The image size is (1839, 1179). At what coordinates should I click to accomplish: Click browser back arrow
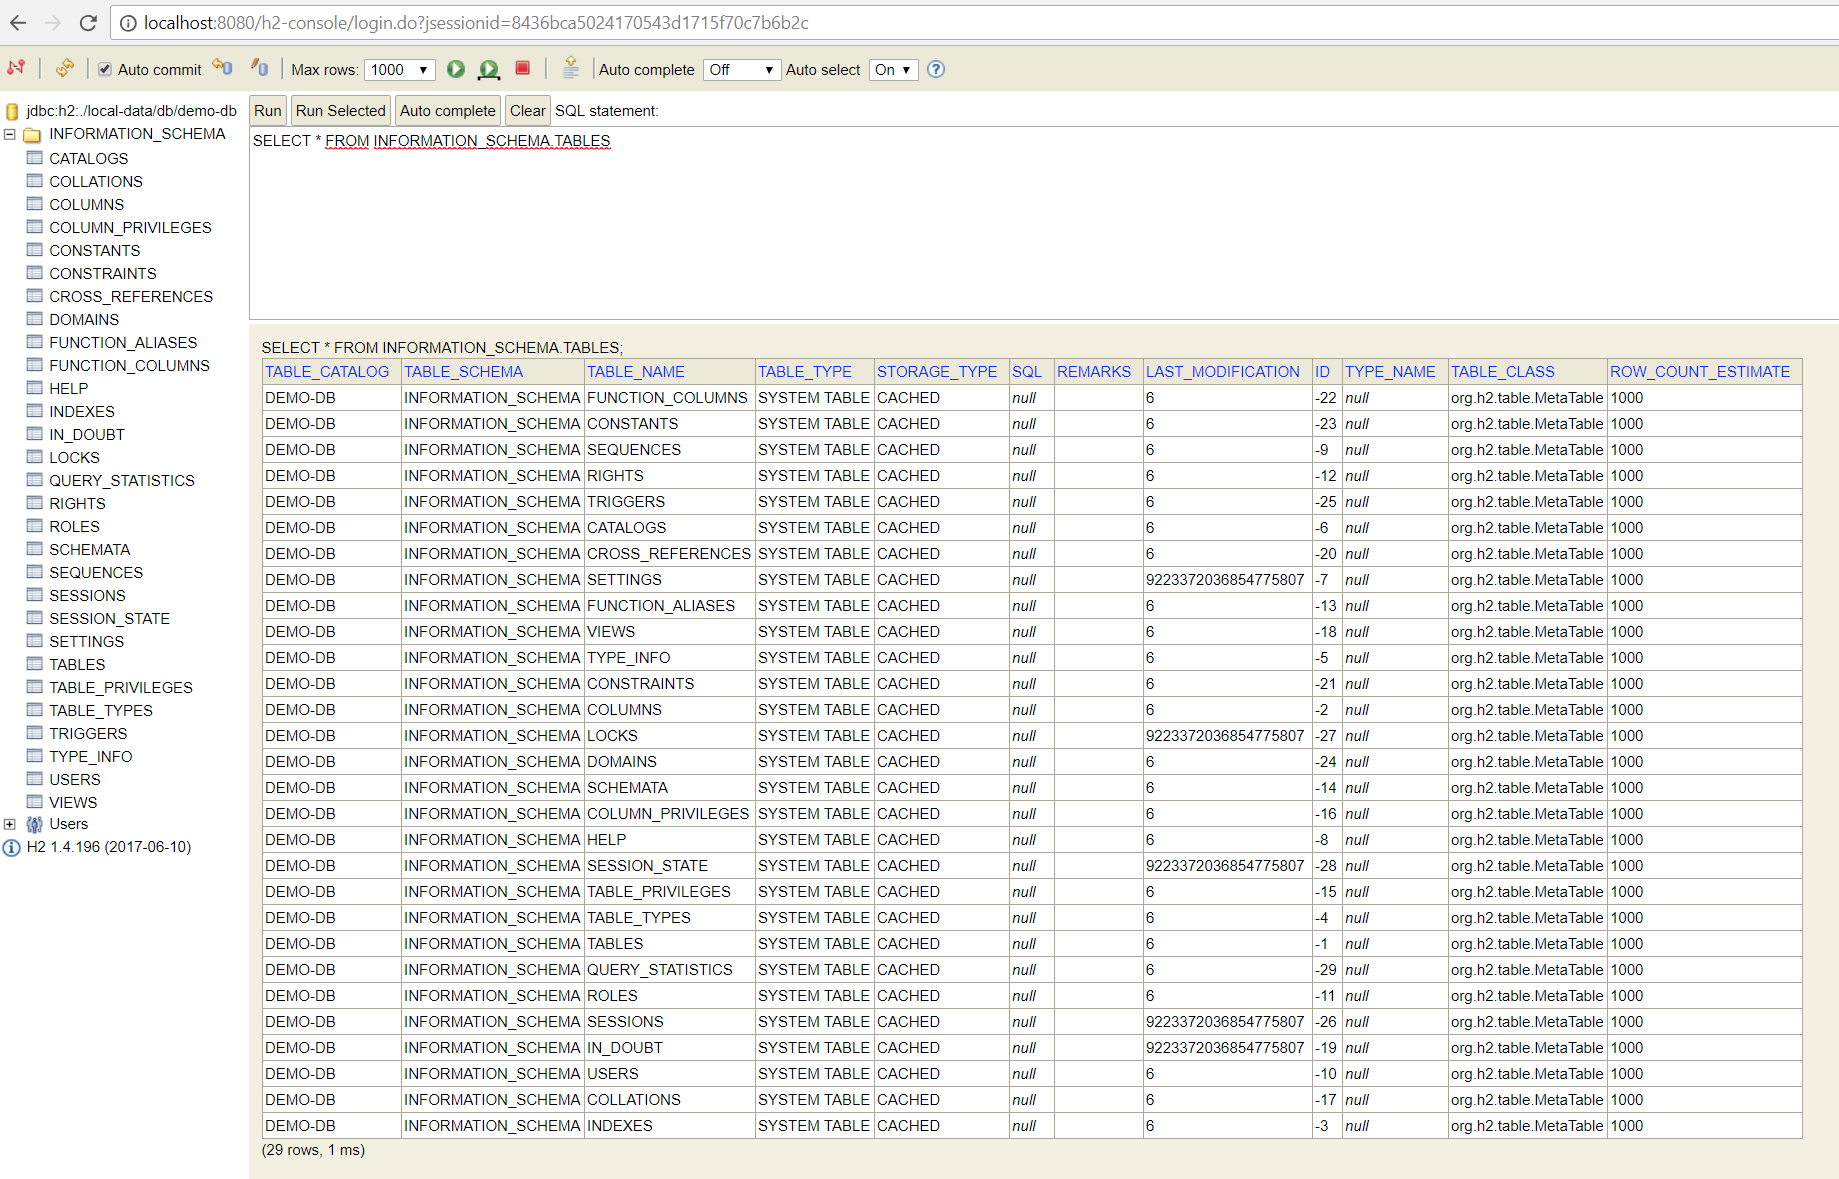coord(18,22)
